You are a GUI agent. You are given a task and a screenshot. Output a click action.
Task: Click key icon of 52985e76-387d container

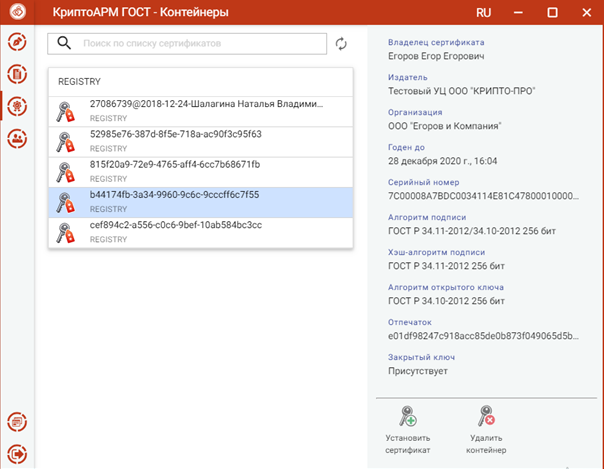65,142
